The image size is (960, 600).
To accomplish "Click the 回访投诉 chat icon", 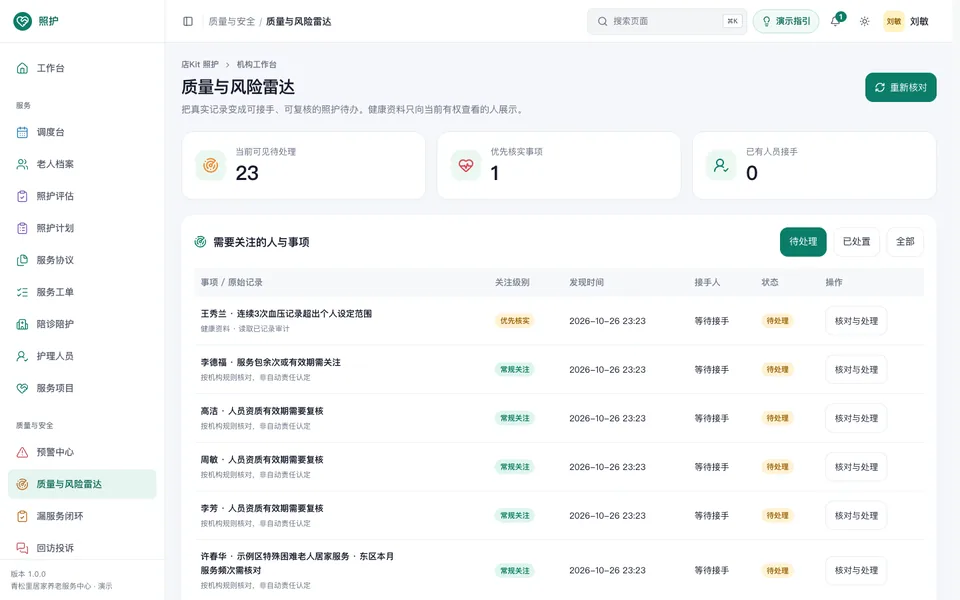I will 22,548.
